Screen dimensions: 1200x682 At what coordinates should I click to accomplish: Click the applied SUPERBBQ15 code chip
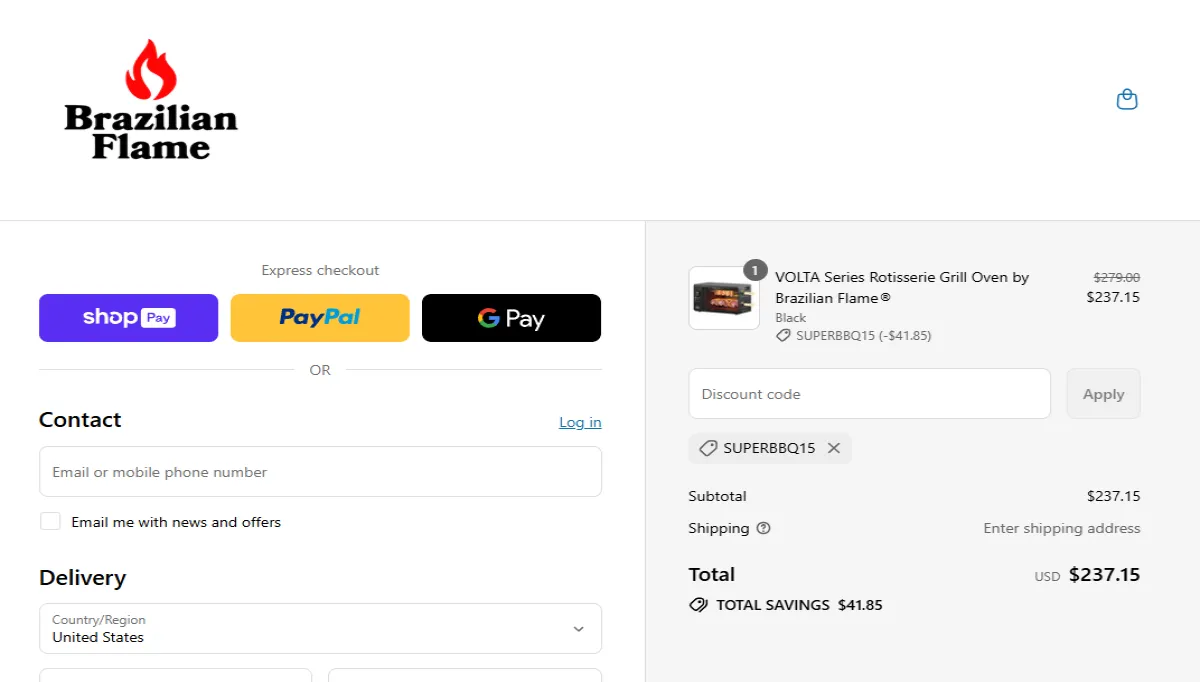click(768, 448)
